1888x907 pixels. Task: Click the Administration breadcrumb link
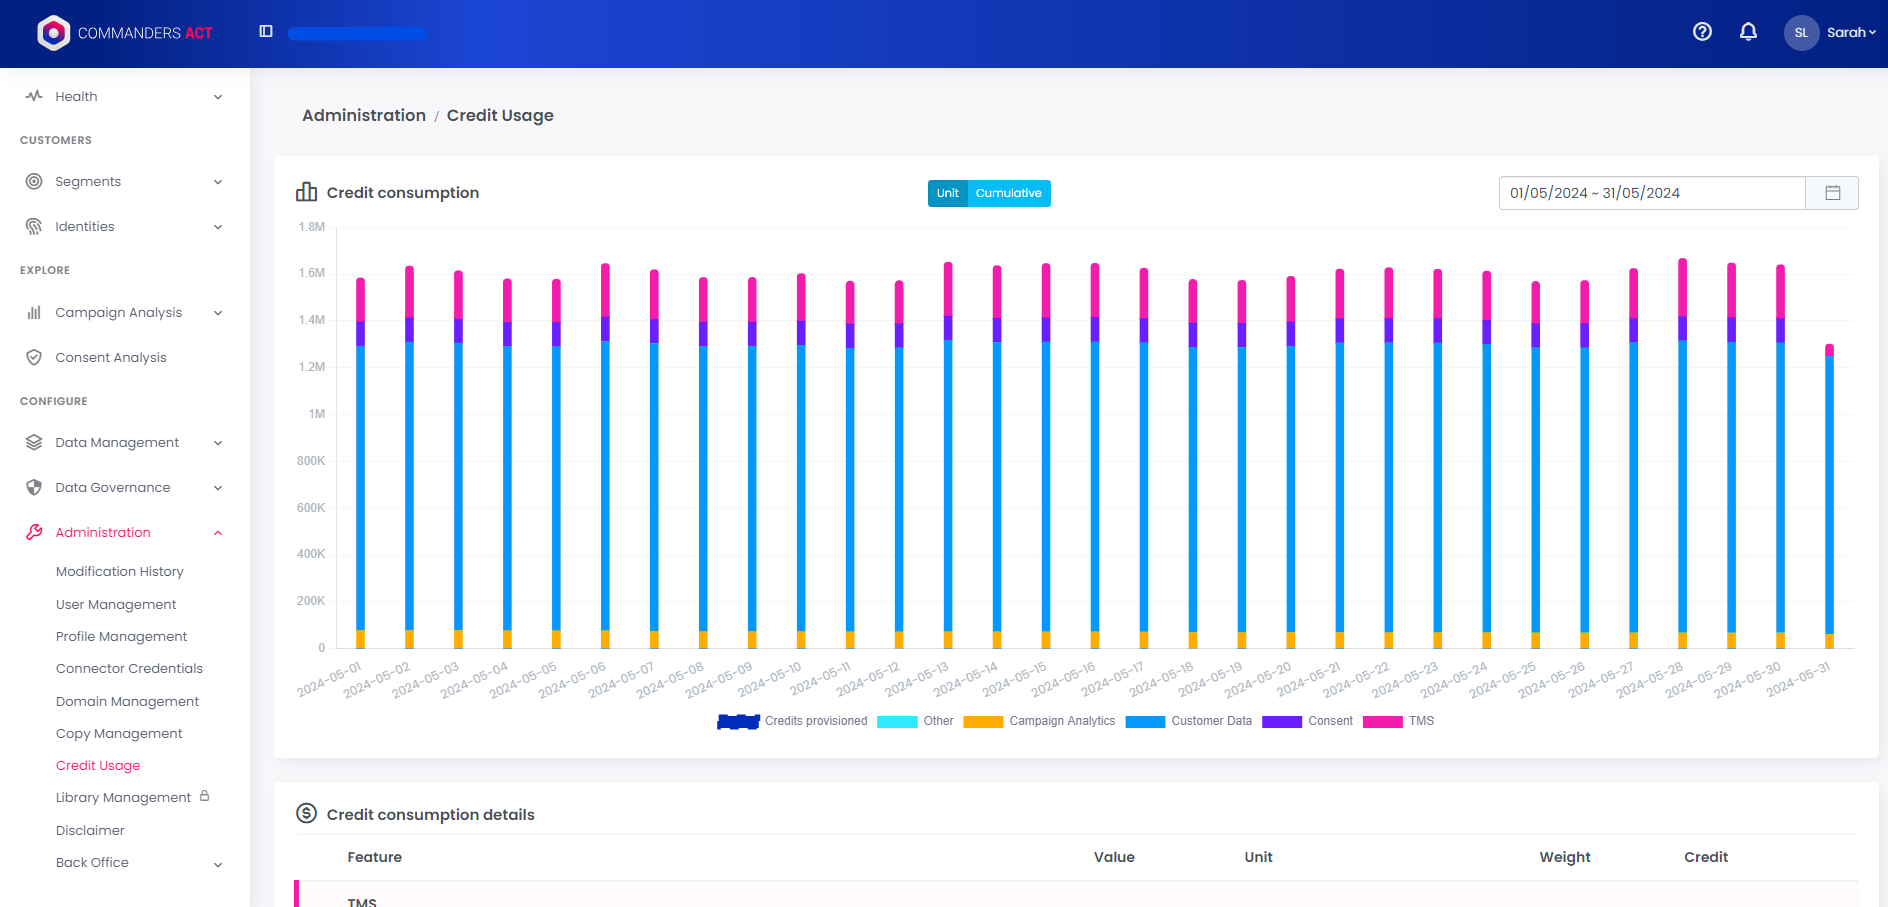(x=364, y=116)
